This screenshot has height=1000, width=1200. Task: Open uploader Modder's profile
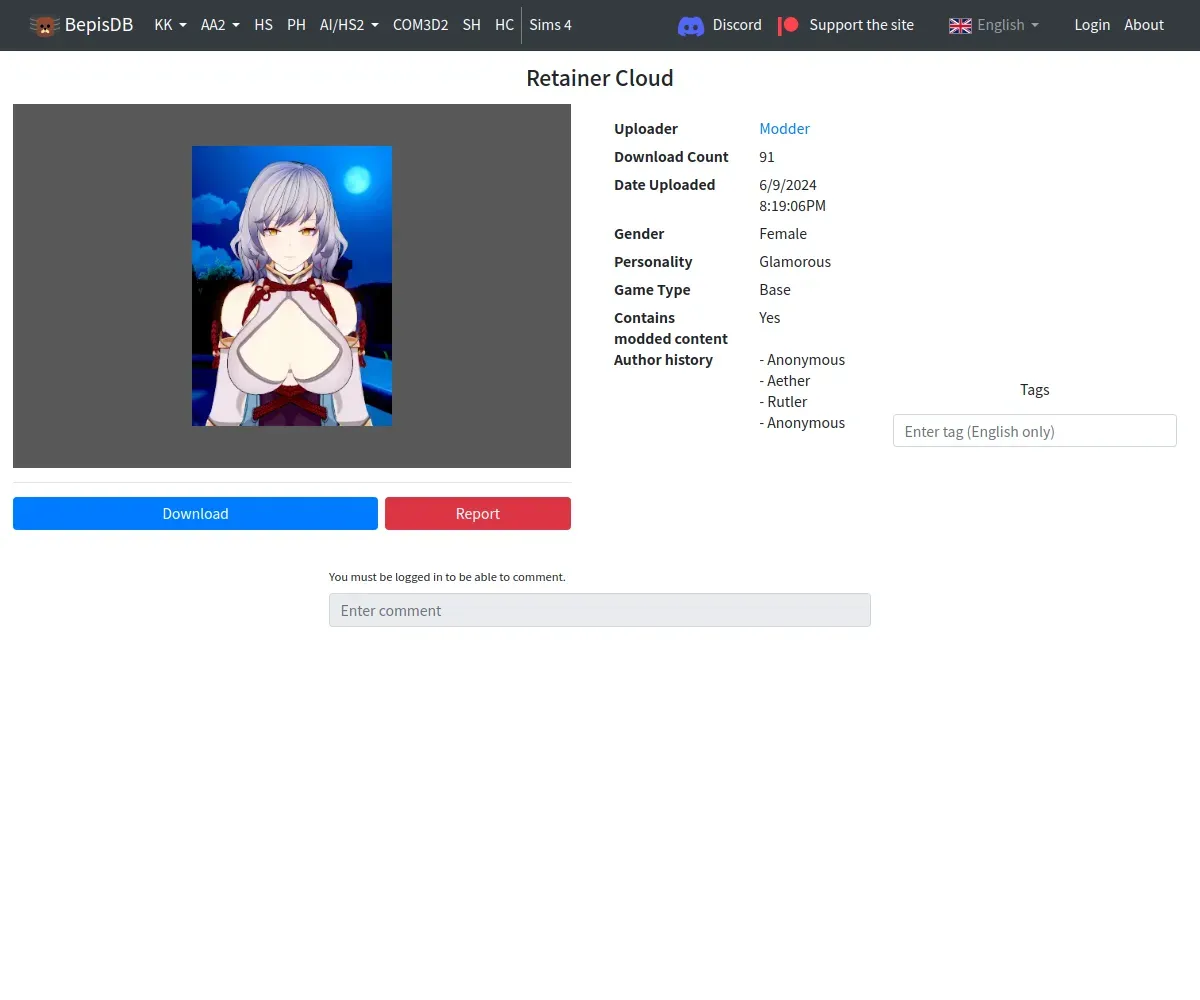(784, 129)
